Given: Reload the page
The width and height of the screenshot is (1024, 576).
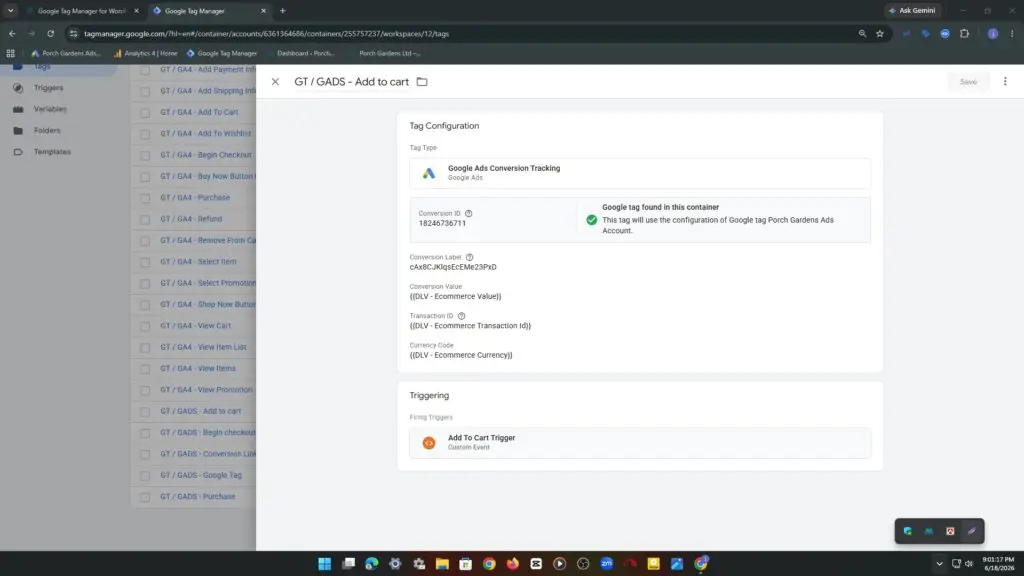Looking at the screenshot, I should [50, 33].
